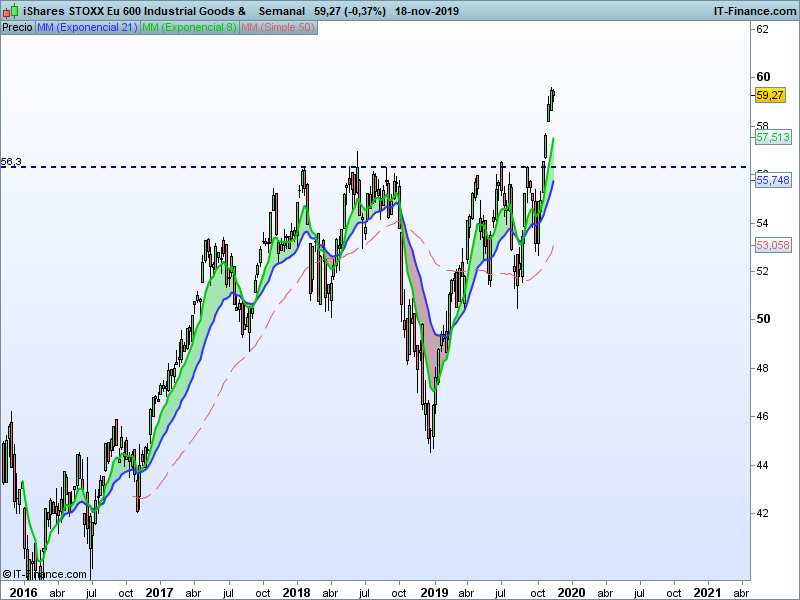Select the MM (Exponencial 21) indicator label

point(87,28)
